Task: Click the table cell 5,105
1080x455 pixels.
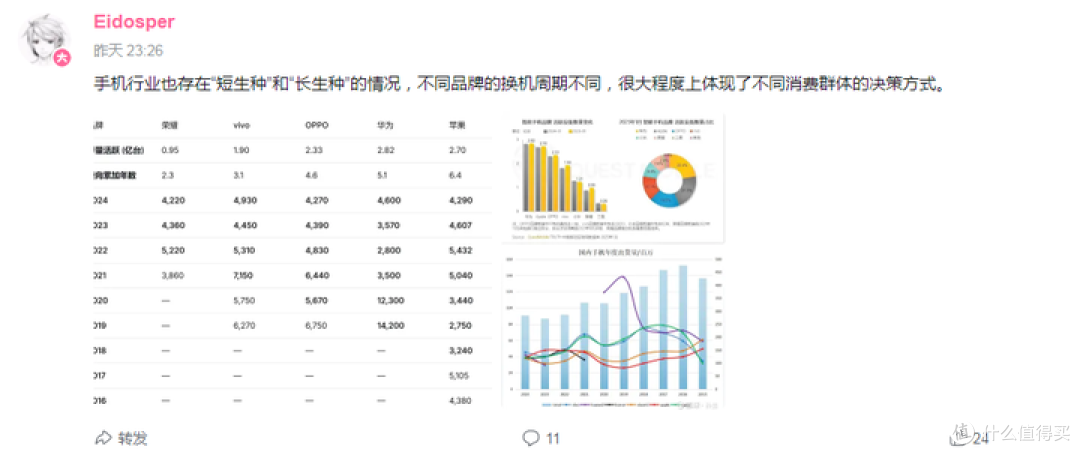Action: point(460,376)
